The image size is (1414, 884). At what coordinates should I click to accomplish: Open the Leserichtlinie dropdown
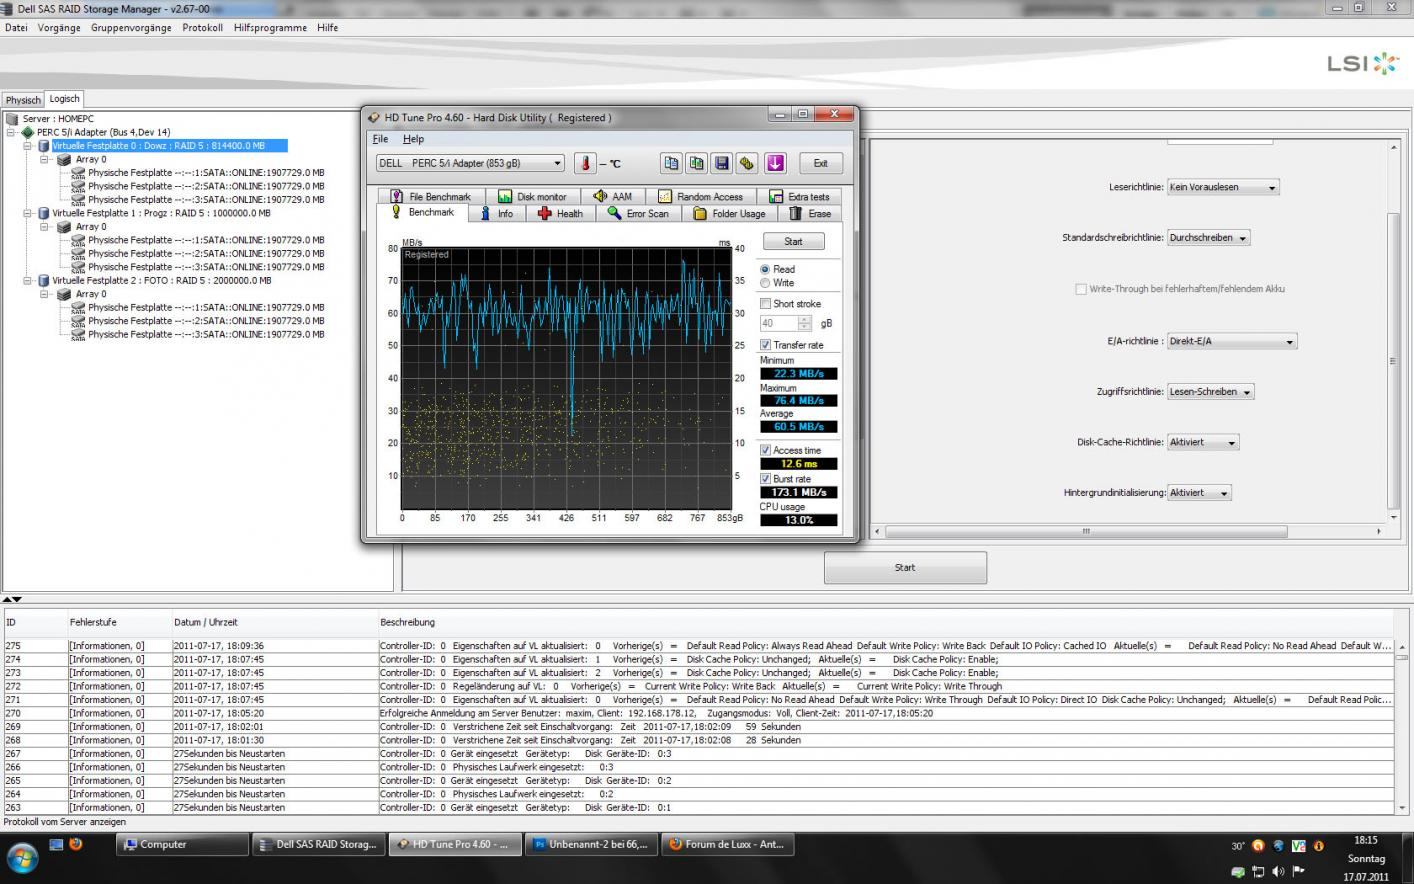1223,187
